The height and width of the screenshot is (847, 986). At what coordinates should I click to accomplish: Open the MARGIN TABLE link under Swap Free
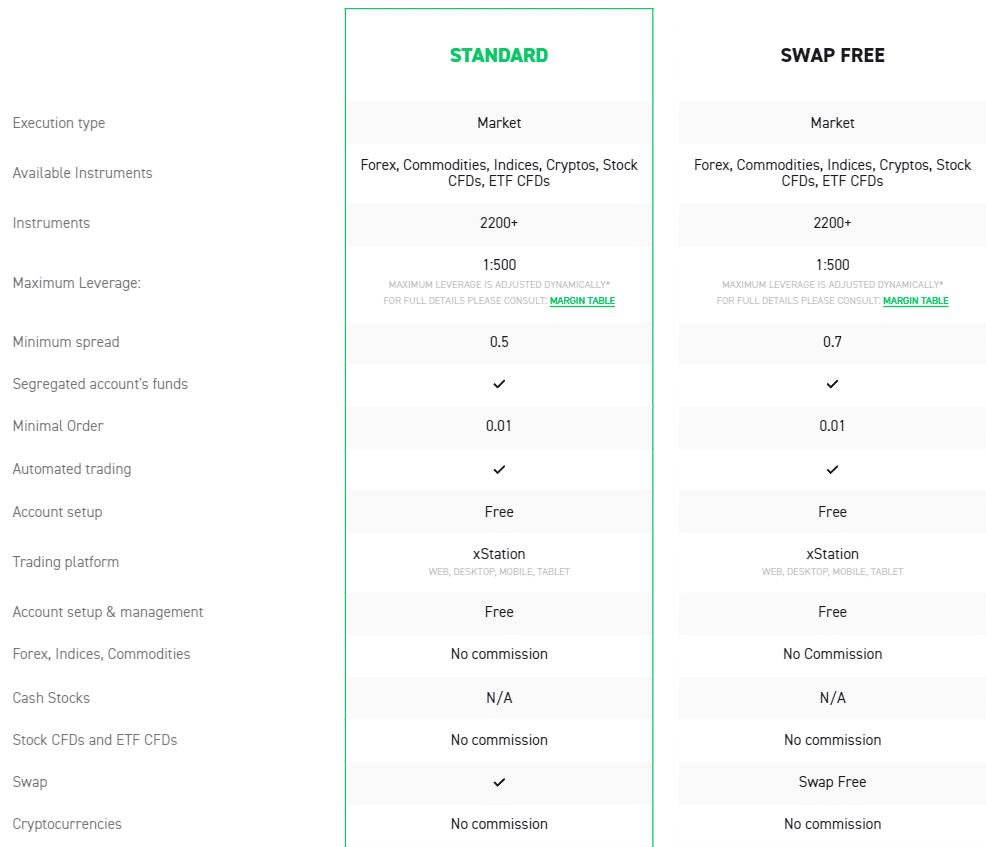[916, 301]
